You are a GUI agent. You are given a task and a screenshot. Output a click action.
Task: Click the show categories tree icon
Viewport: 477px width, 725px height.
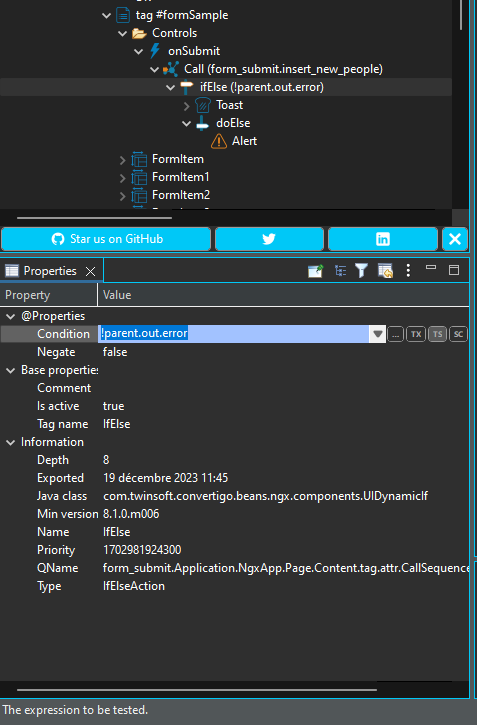(x=340, y=270)
